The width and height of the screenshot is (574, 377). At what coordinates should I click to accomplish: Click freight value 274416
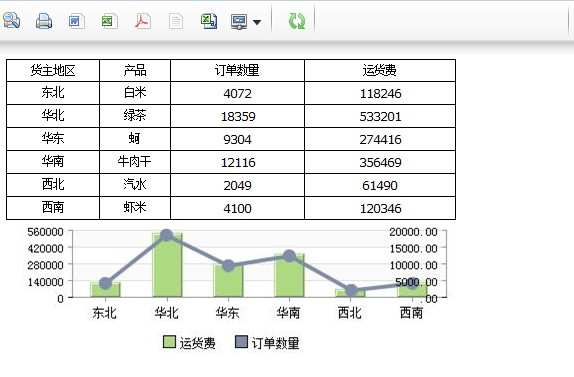coord(380,139)
